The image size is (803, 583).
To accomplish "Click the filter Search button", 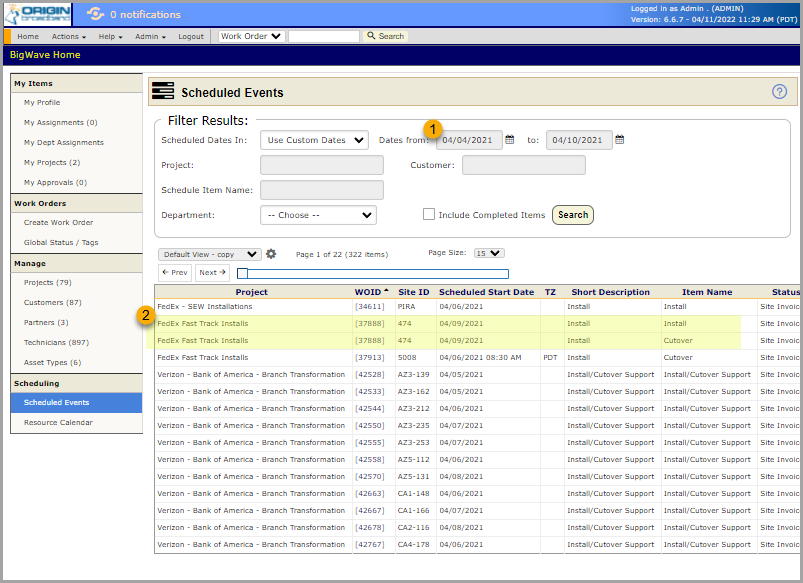I will 573,215.
